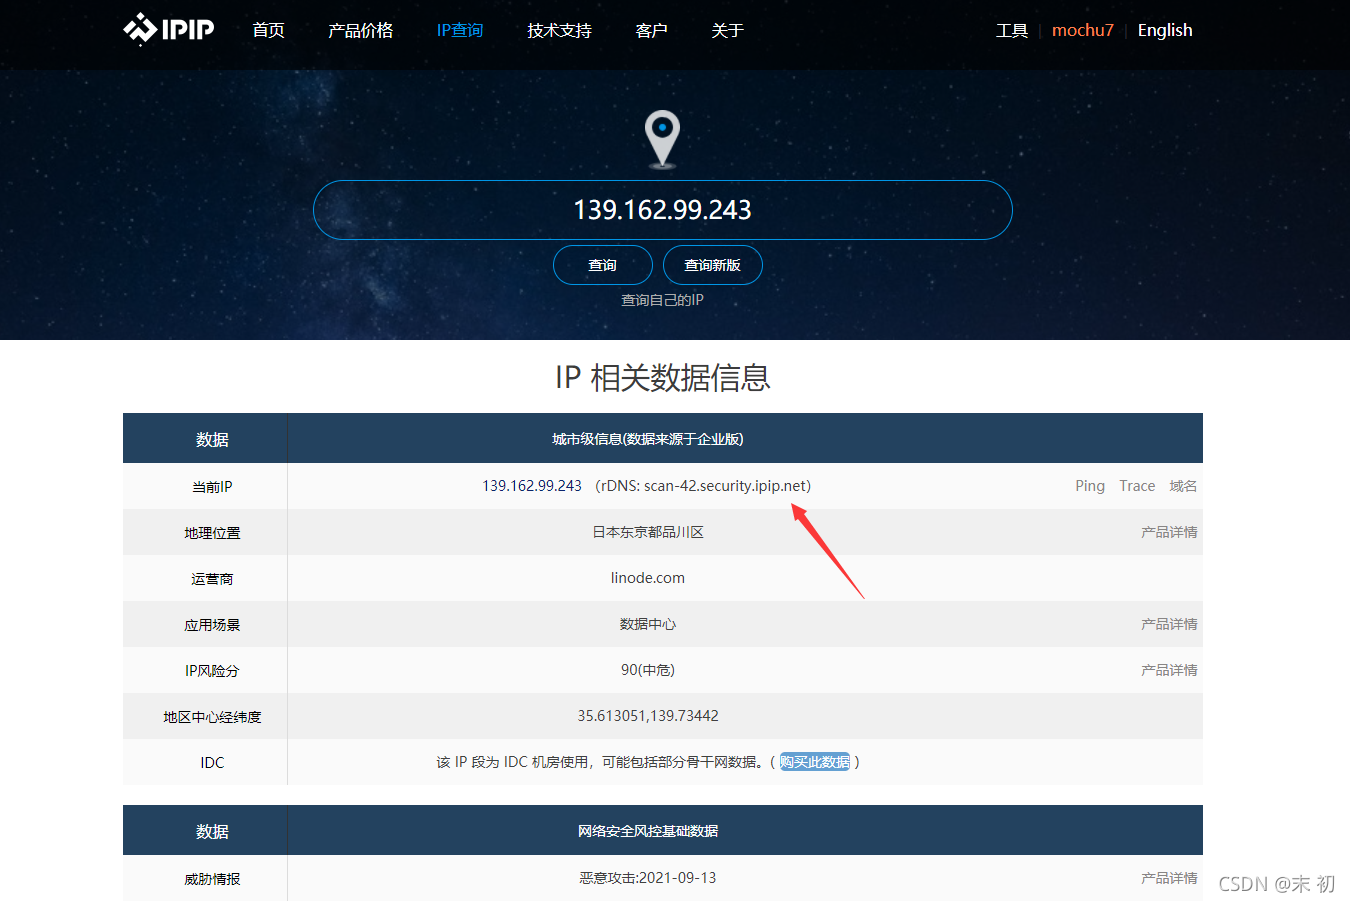Click the 当前IP row label
1350x902 pixels.
point(212,487)
